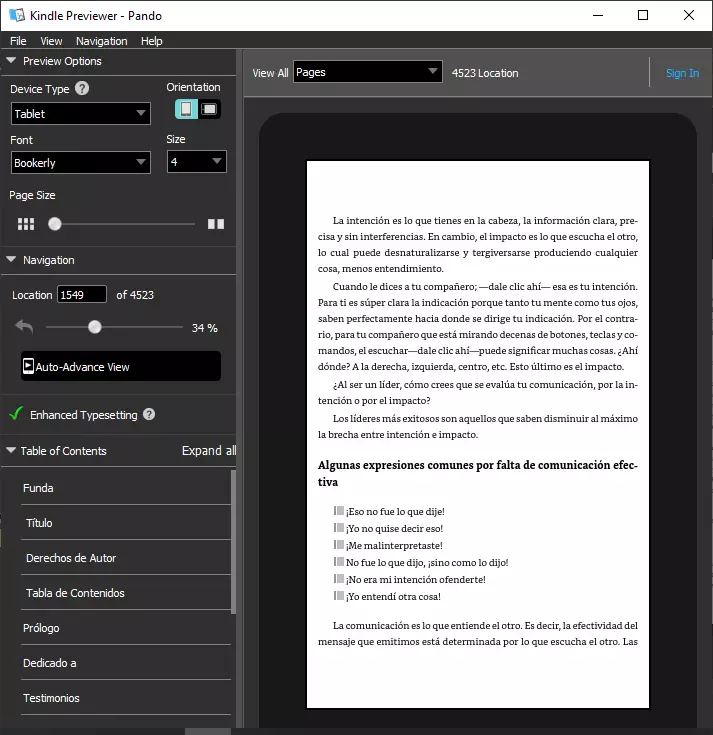Image resolution: width=713 pixels, height=735 pixels.
Task: Go to Título in table of contents
Action: click(x=126, y=523)
